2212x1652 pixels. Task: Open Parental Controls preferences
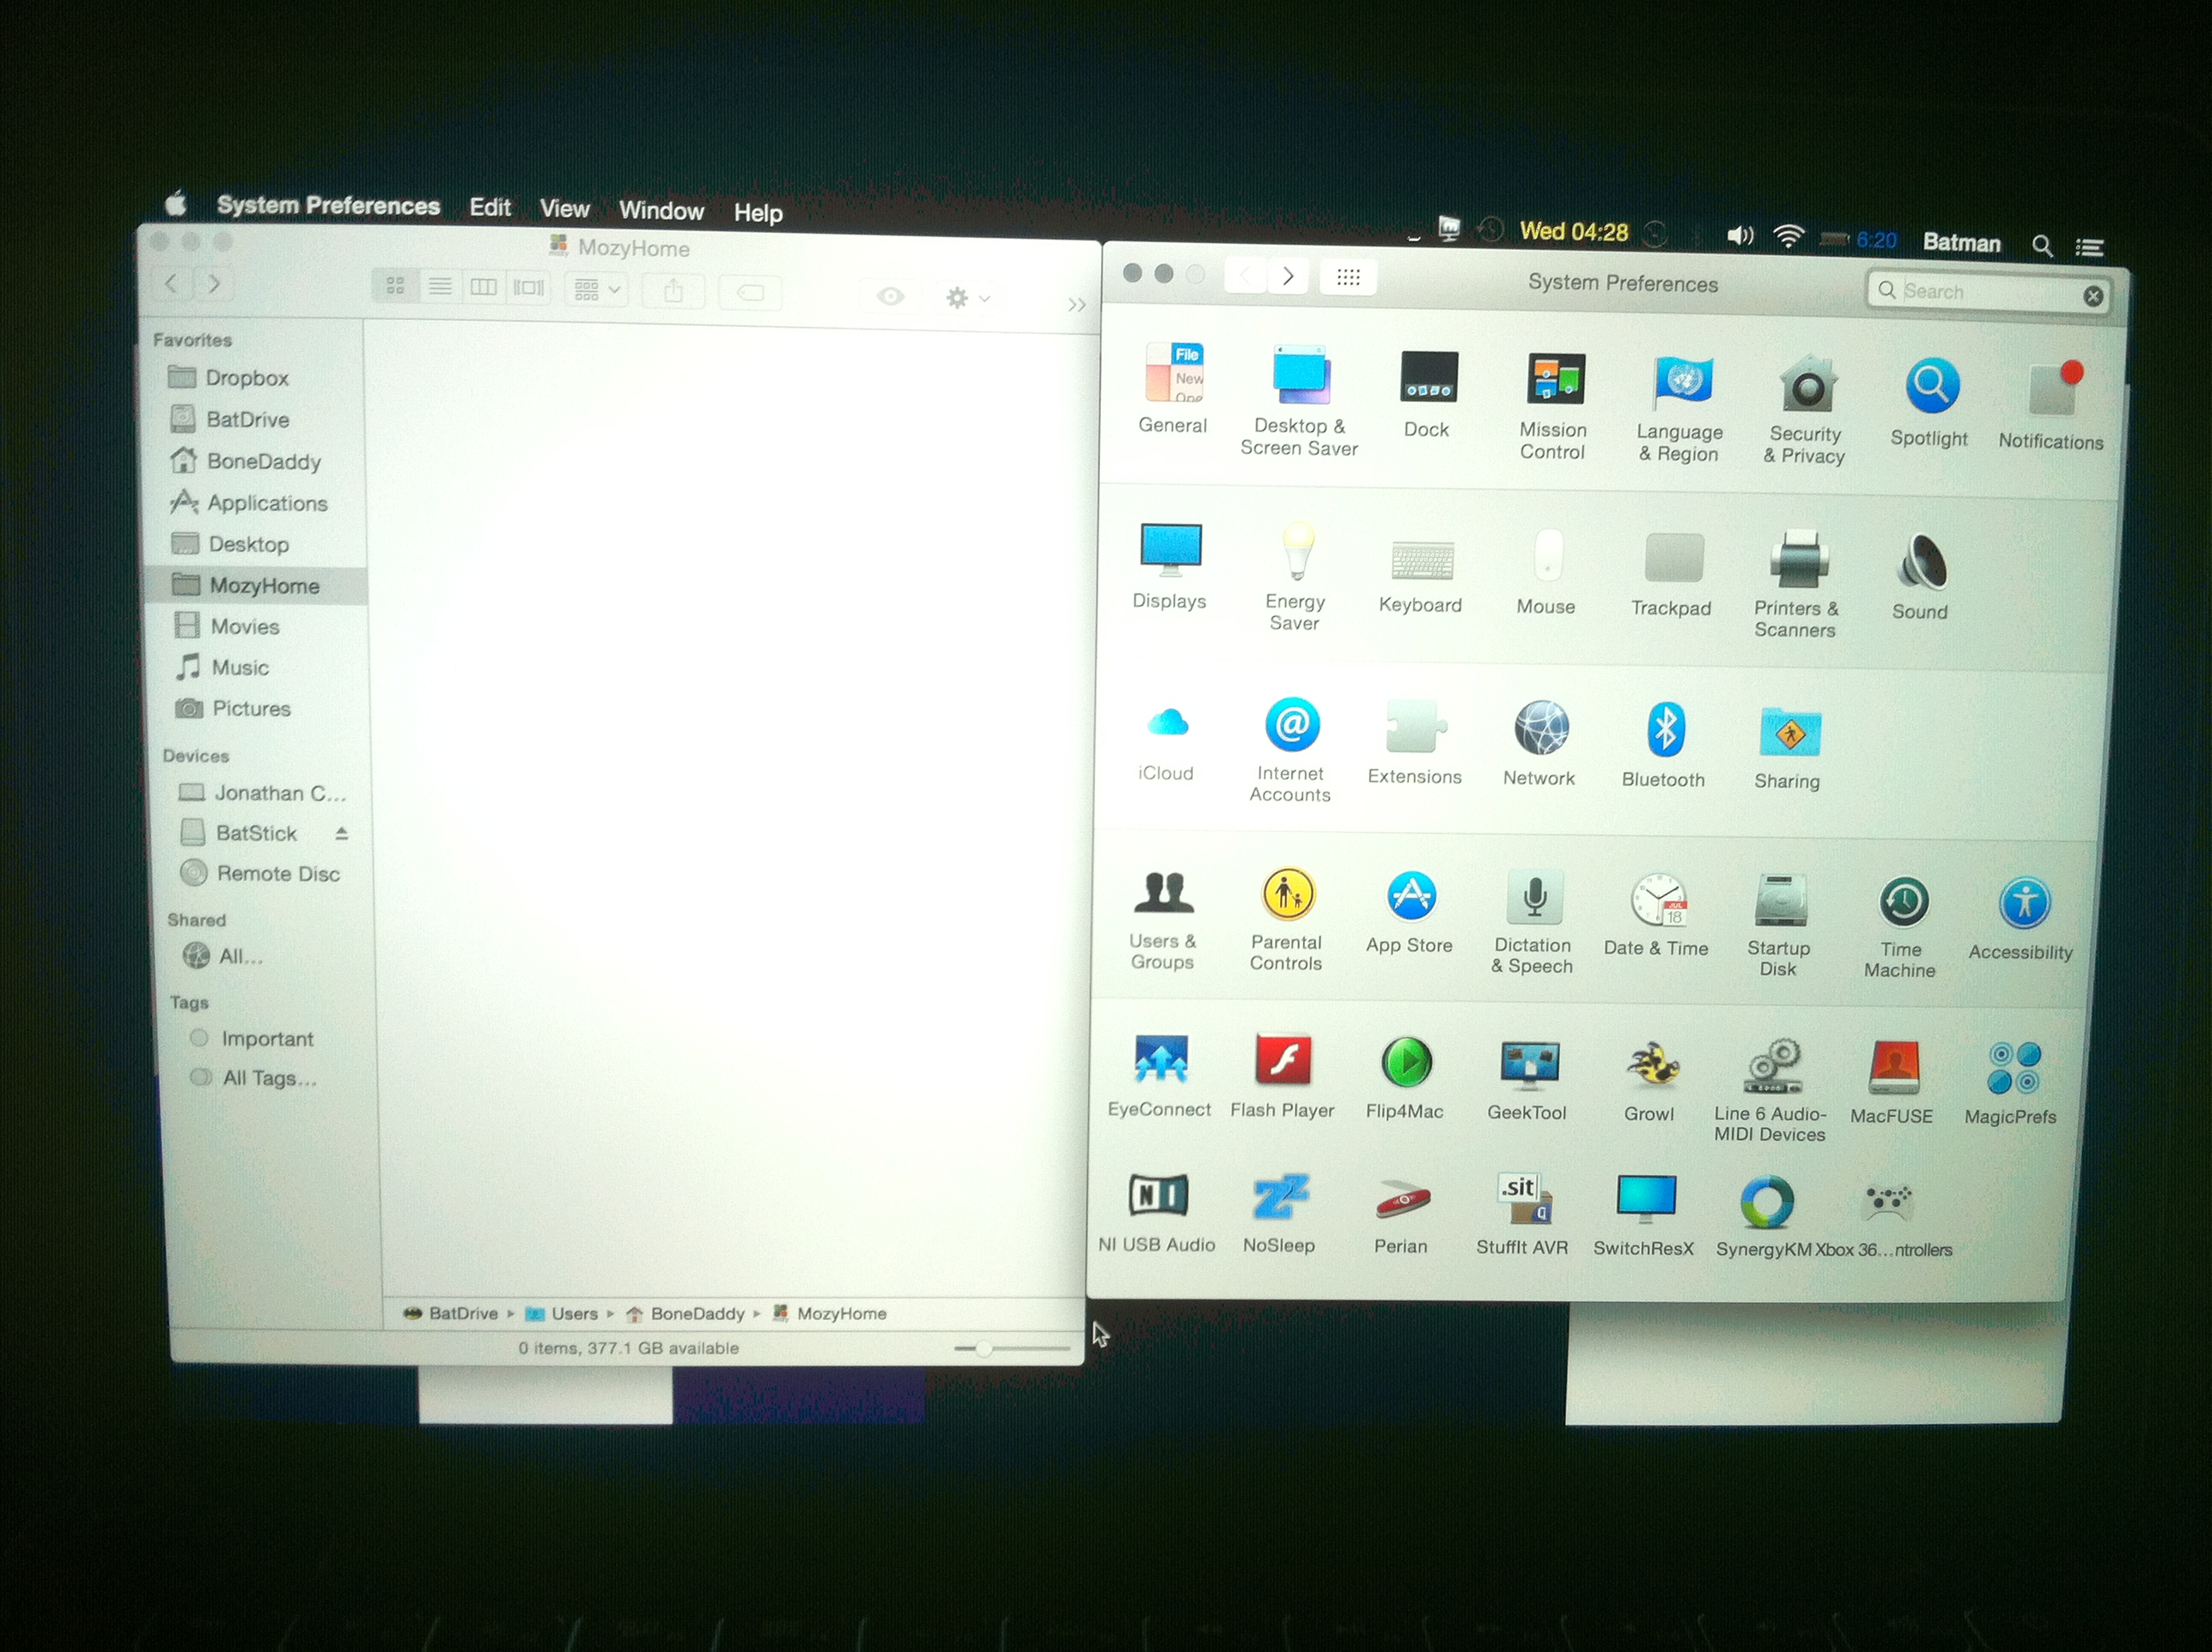pos(1288,896)
